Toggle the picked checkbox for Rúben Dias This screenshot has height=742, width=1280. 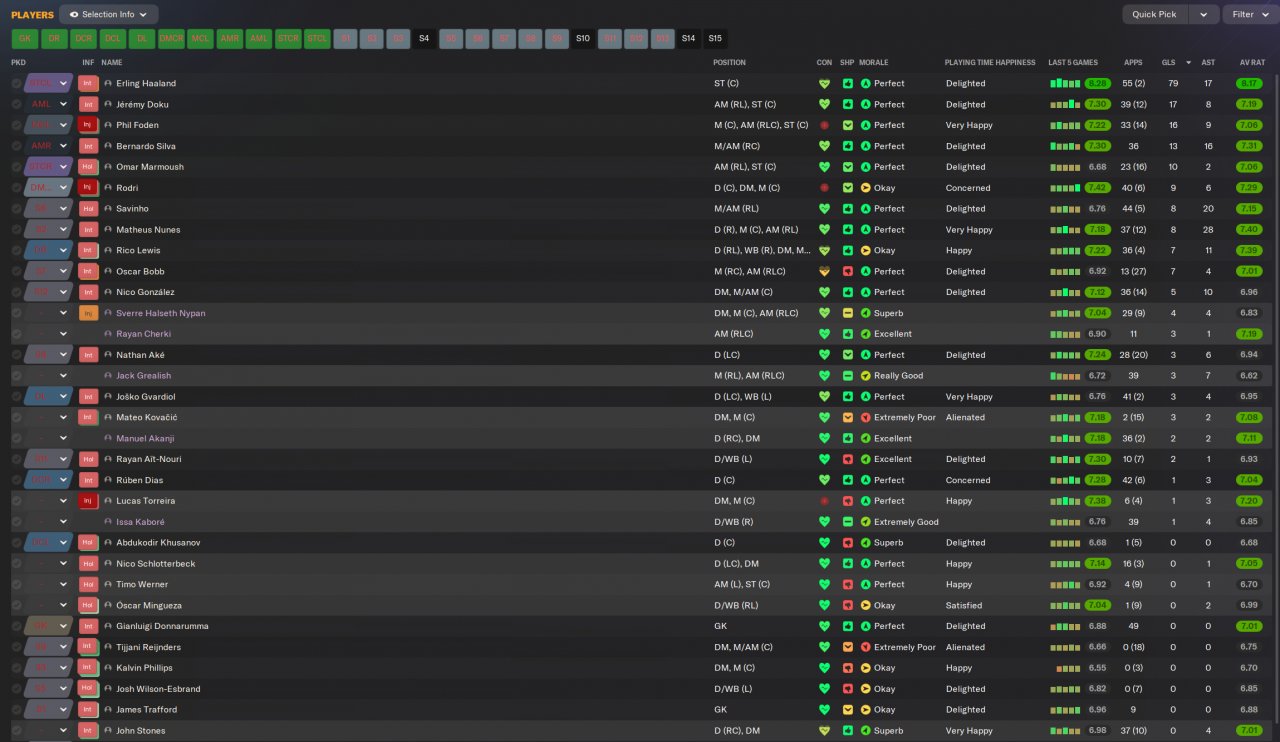pyautogui.click(x=17, y=480)
